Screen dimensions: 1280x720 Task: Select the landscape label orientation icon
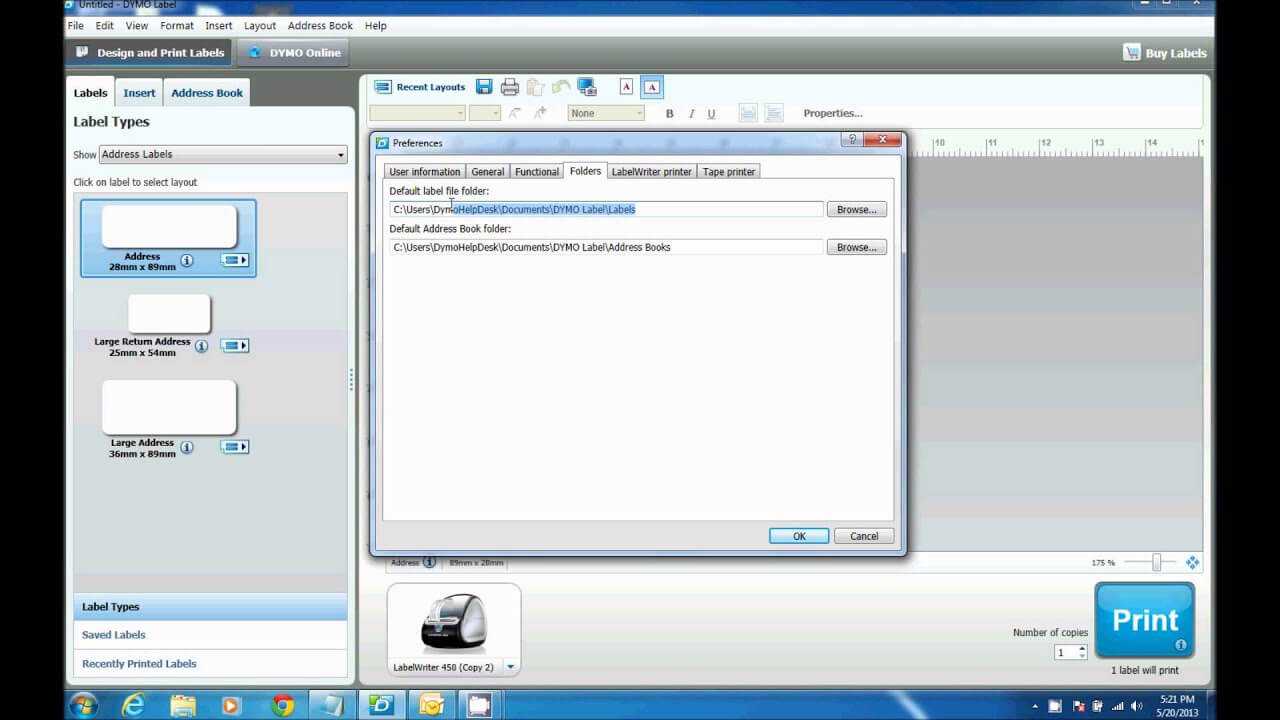pyautogui.click(x=651, y=87)
